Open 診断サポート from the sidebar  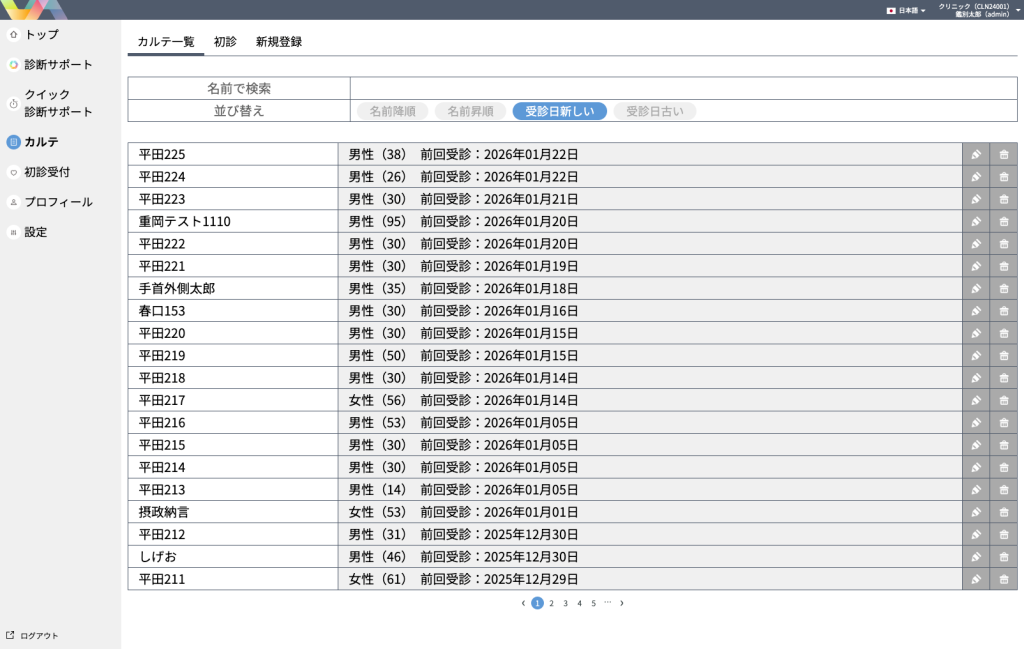click(58, 65)
